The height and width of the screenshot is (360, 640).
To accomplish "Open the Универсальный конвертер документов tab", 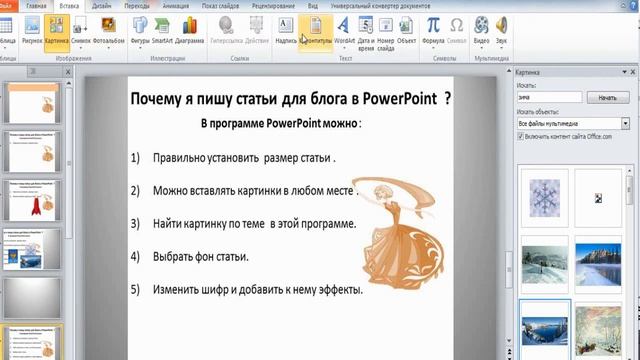I will pos(380,6).
